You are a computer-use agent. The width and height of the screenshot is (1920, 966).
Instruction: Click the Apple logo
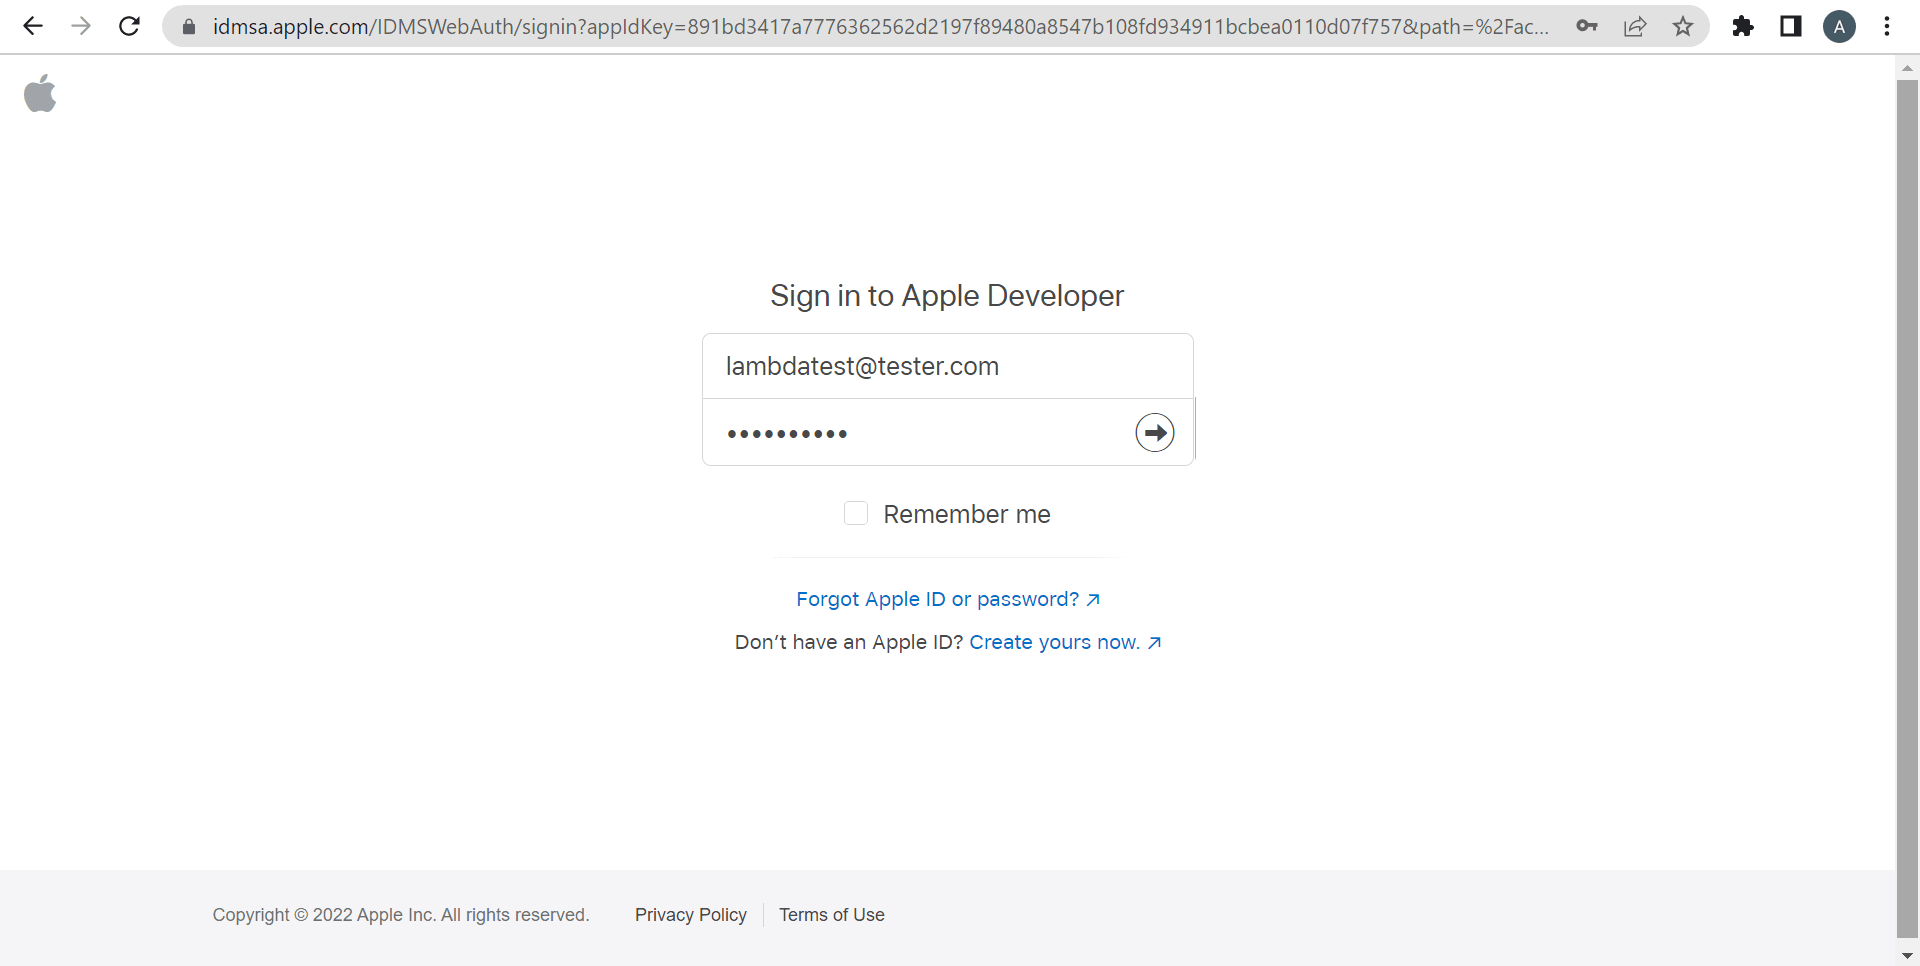point(40,93)
